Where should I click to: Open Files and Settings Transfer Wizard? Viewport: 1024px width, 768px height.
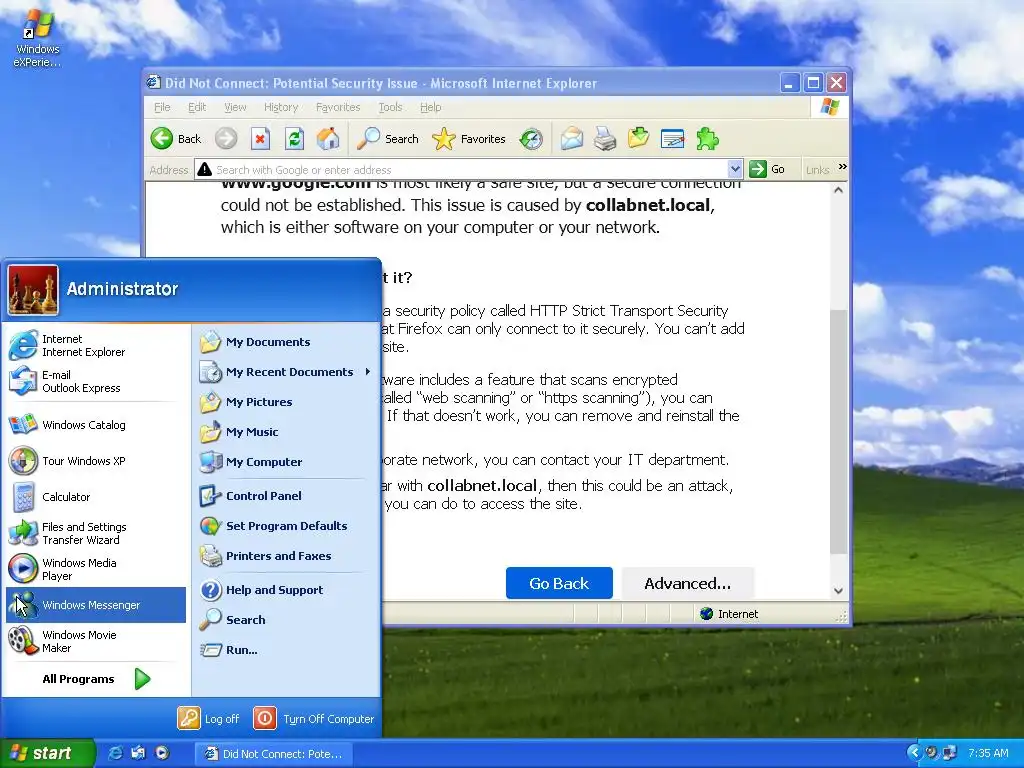(95, 533)
